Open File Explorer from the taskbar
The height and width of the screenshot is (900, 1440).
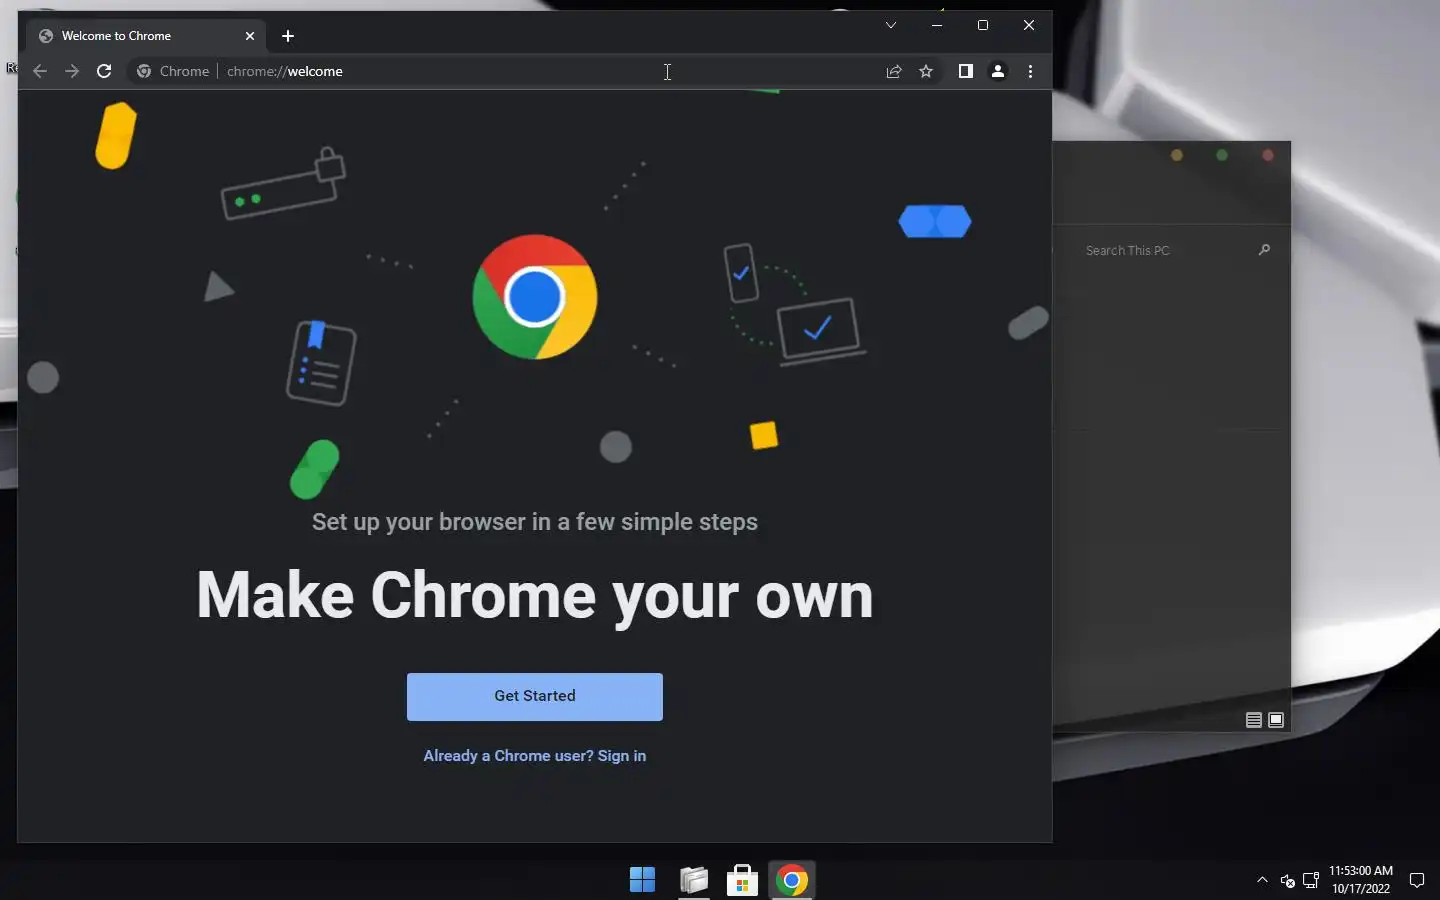coord(694,880)
